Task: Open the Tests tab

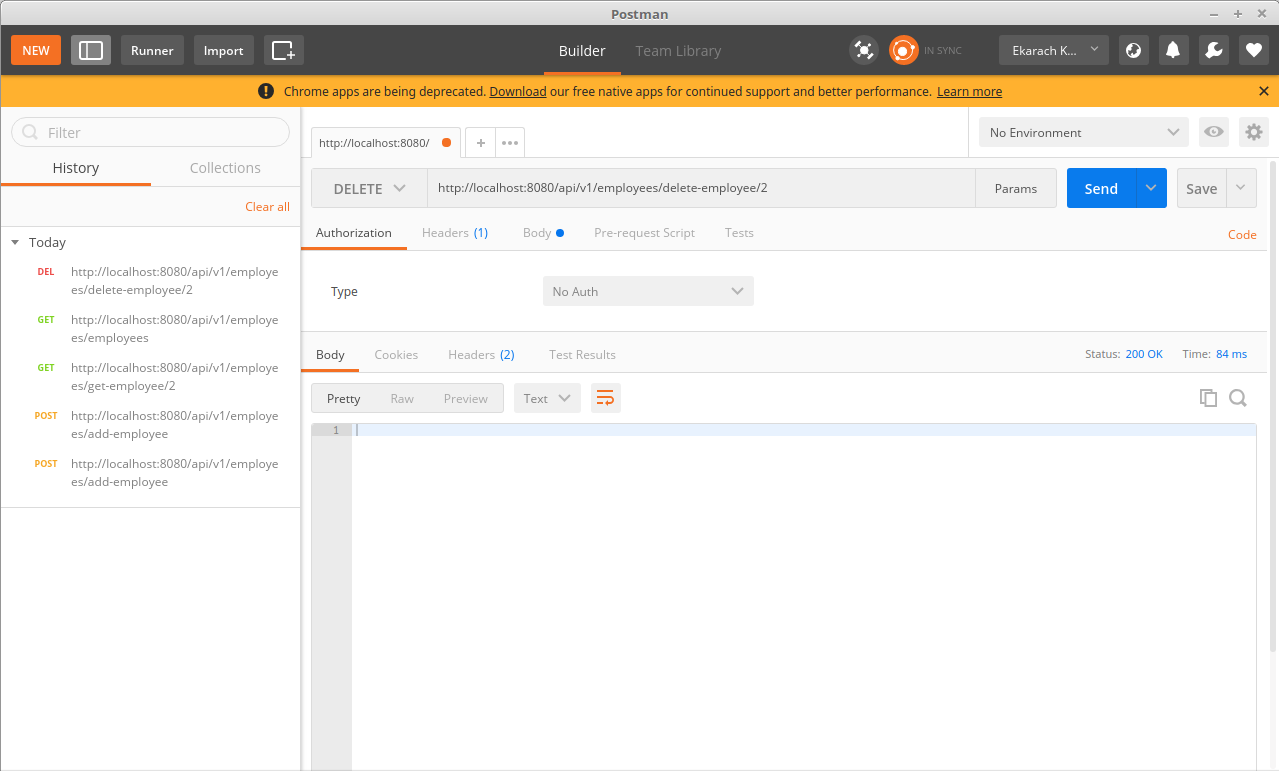Action: pos(739,232)
